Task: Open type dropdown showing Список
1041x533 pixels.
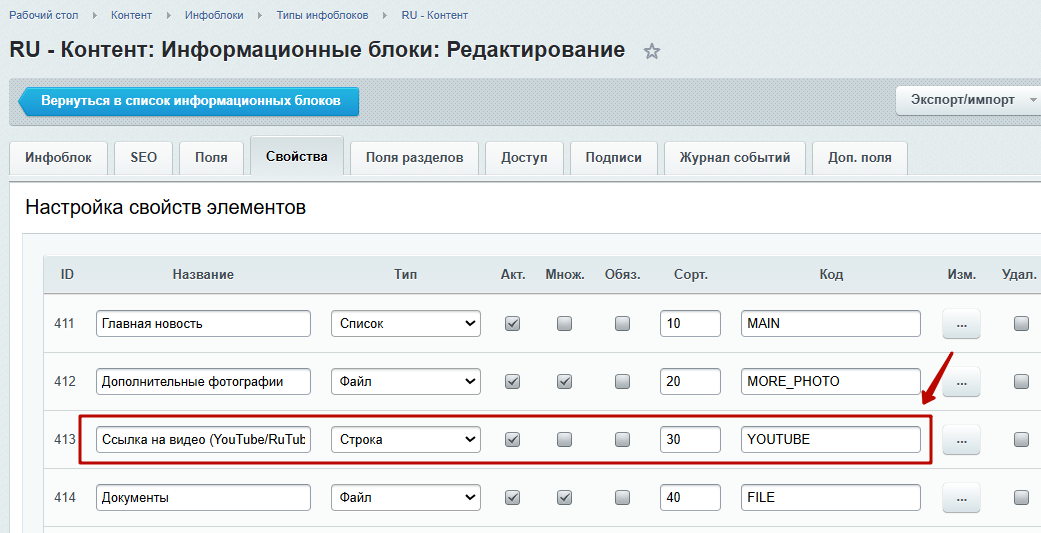Action: [405, 324]
